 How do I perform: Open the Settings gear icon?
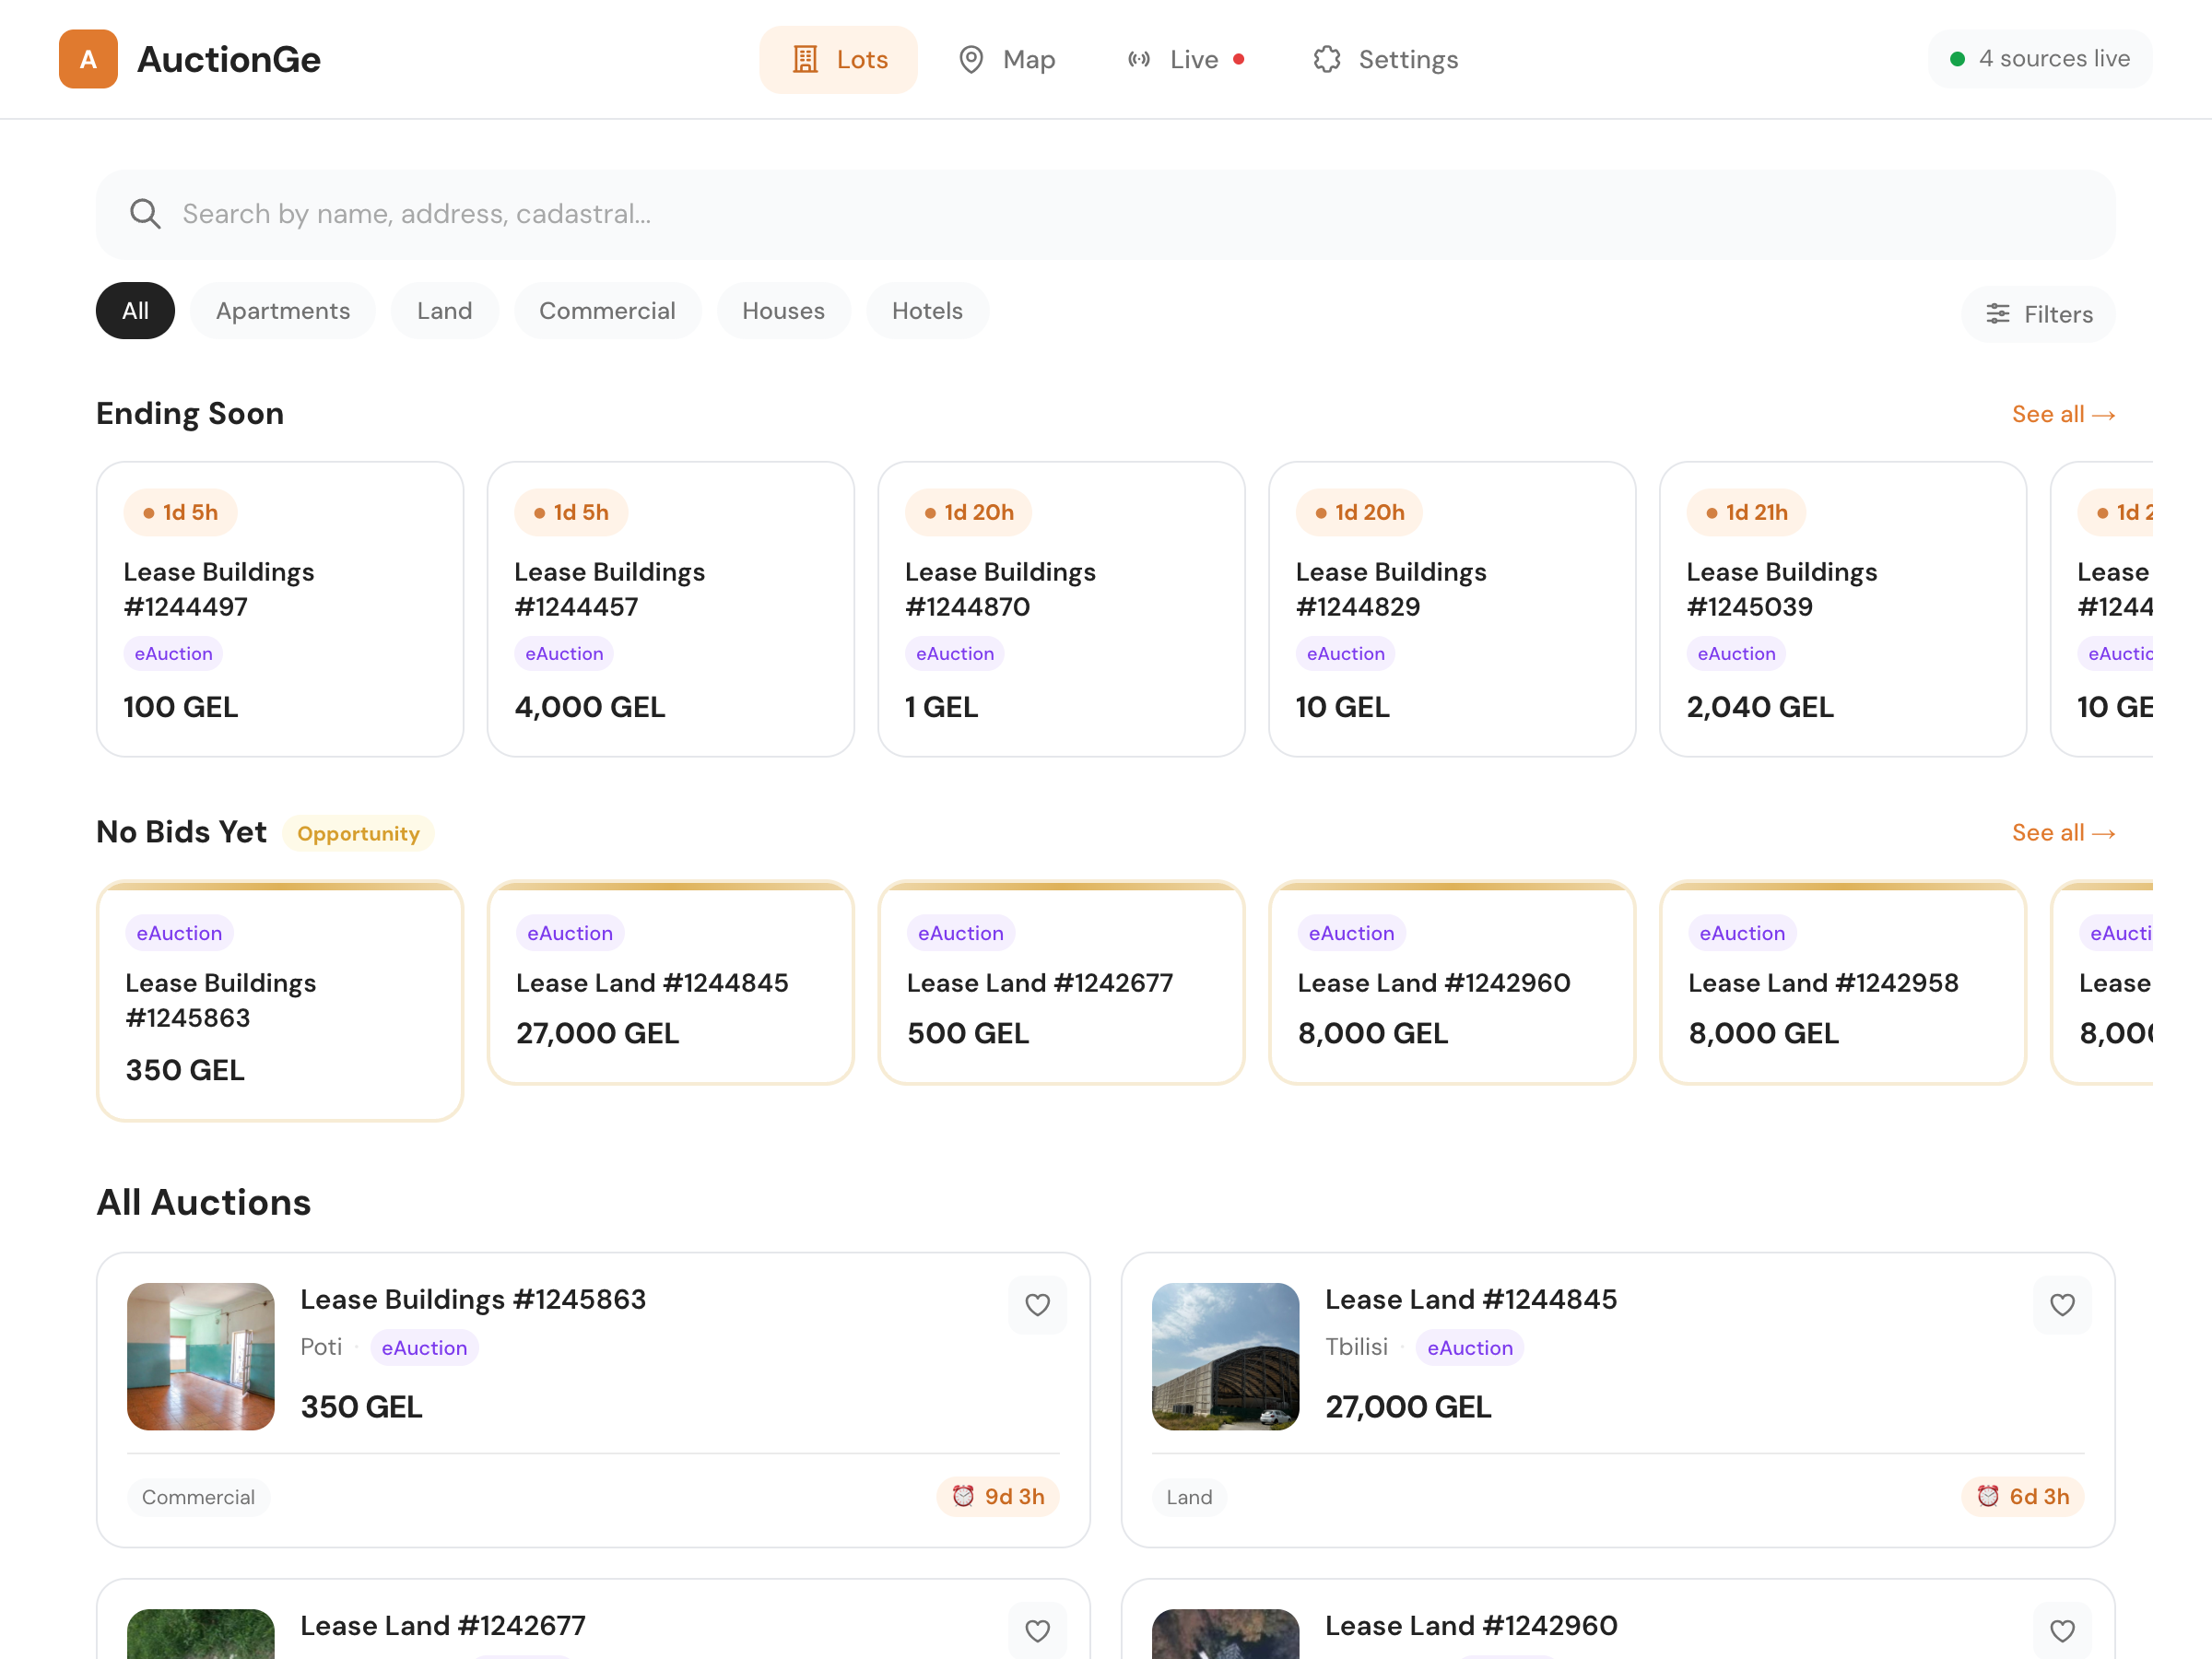pos(1327,59)
